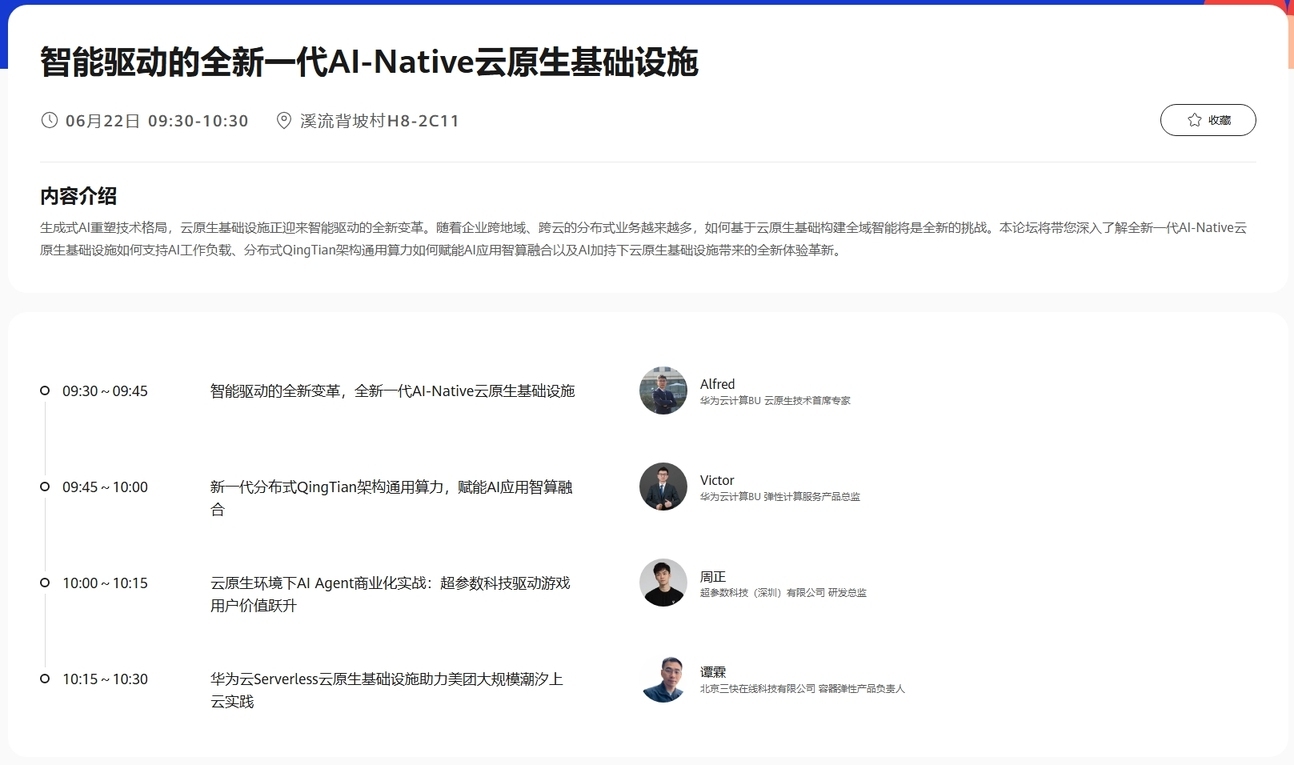Click the clock icon beside 06月22日
This screenshot has width=1294, height=765.
pyautogui.click(x=49, y=120)
